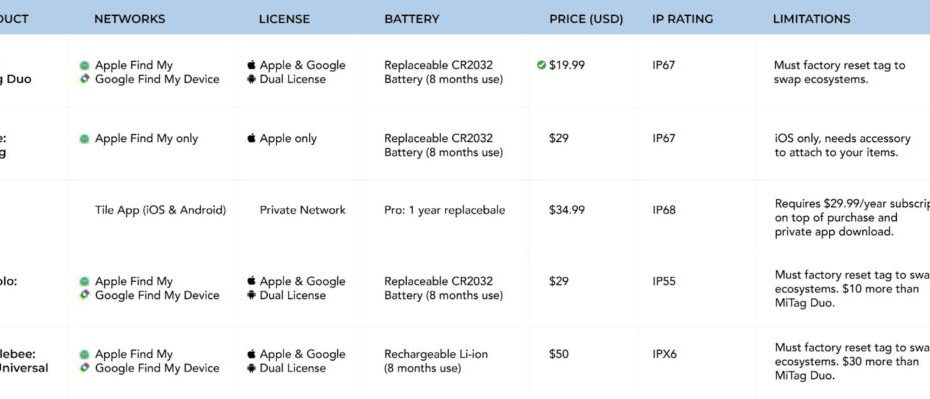Viewport: 930px width, 399px height.
Task: Select the NETWORKS column header
Action: point(130,19)
